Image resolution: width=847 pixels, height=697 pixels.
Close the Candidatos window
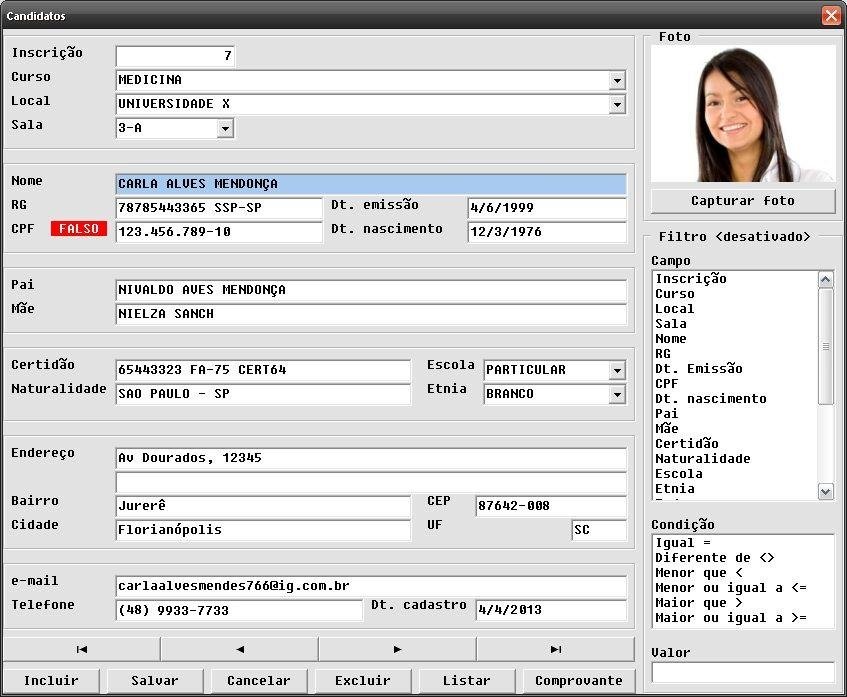coord(830,16)
